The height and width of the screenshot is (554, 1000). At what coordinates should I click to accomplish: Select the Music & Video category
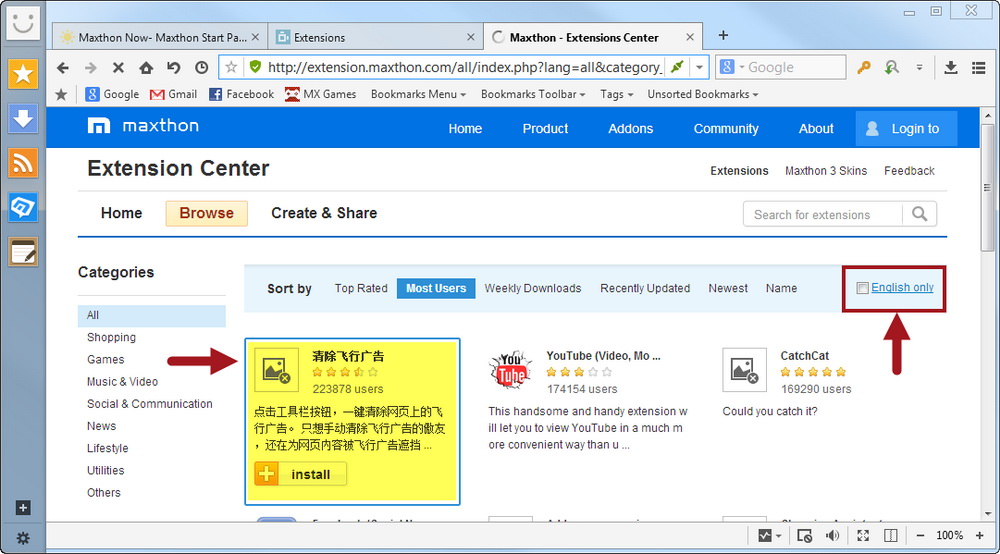122,382
